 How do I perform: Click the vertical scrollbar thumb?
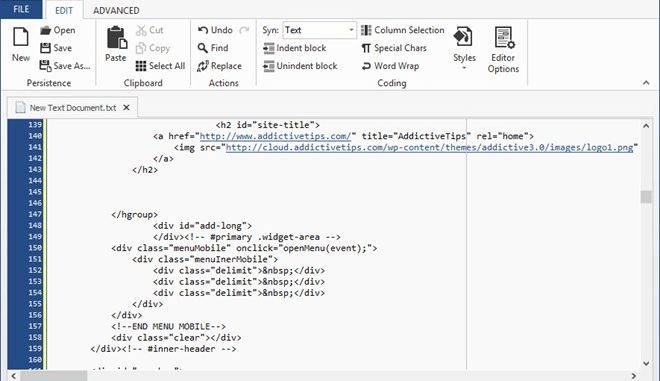pos(646,197)
